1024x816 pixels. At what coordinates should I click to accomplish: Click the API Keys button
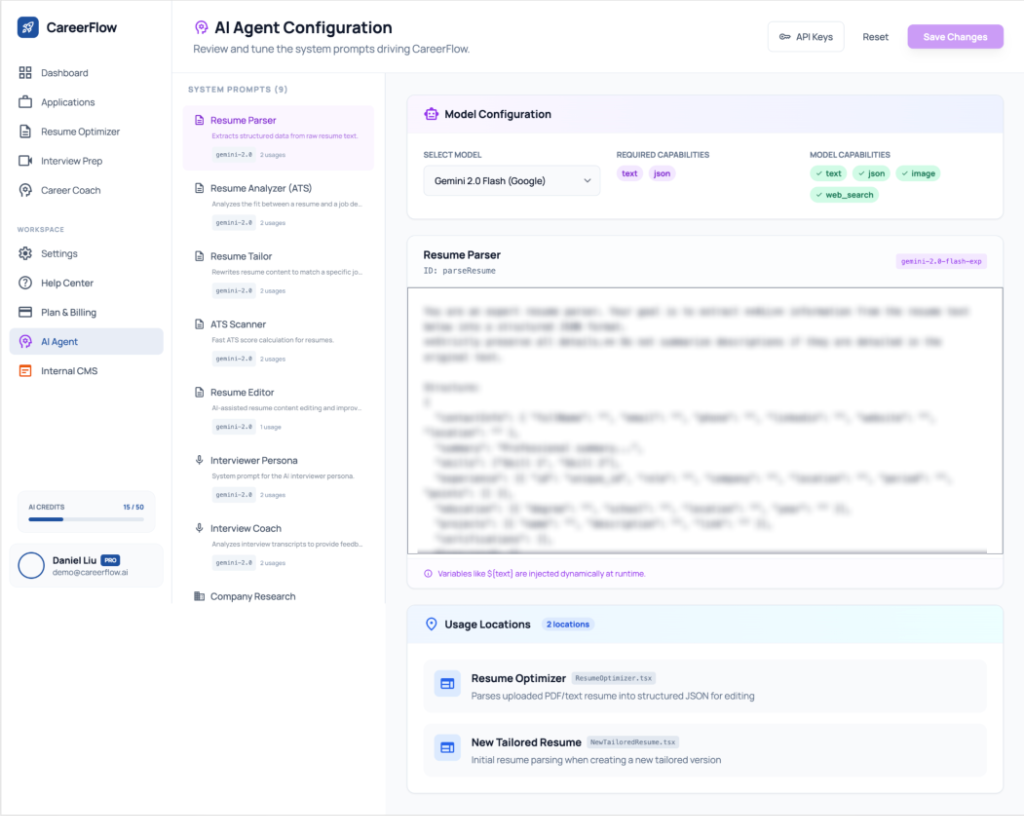[x=805, y=36]
